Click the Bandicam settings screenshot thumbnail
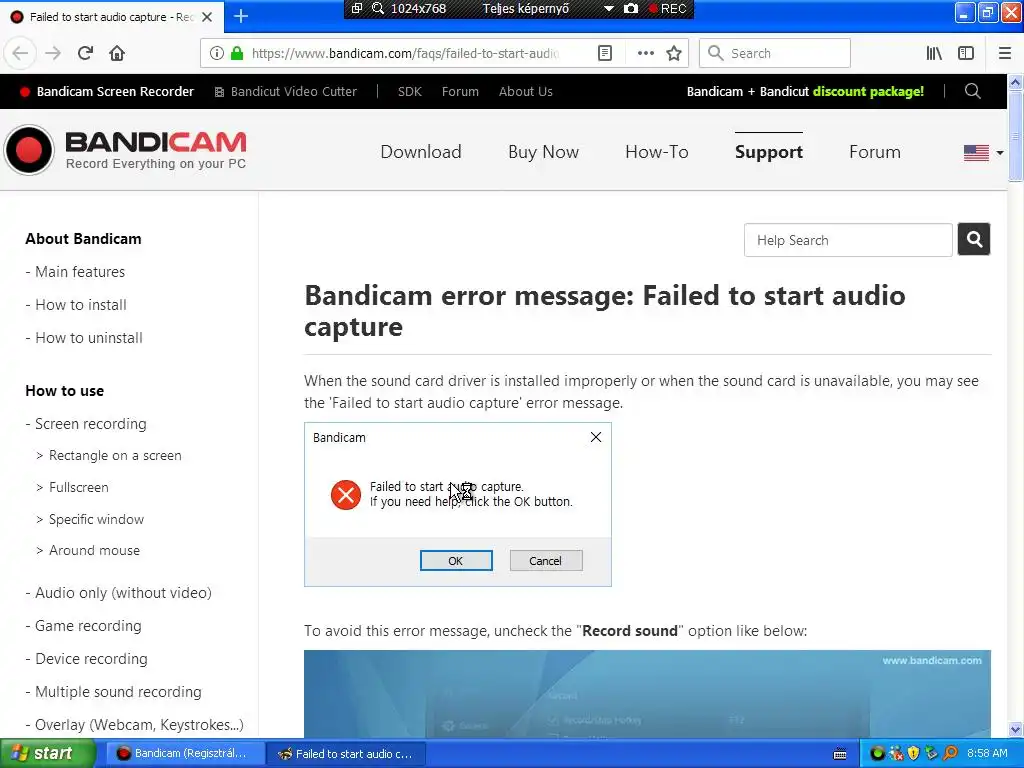 click(x=647, y=694)
